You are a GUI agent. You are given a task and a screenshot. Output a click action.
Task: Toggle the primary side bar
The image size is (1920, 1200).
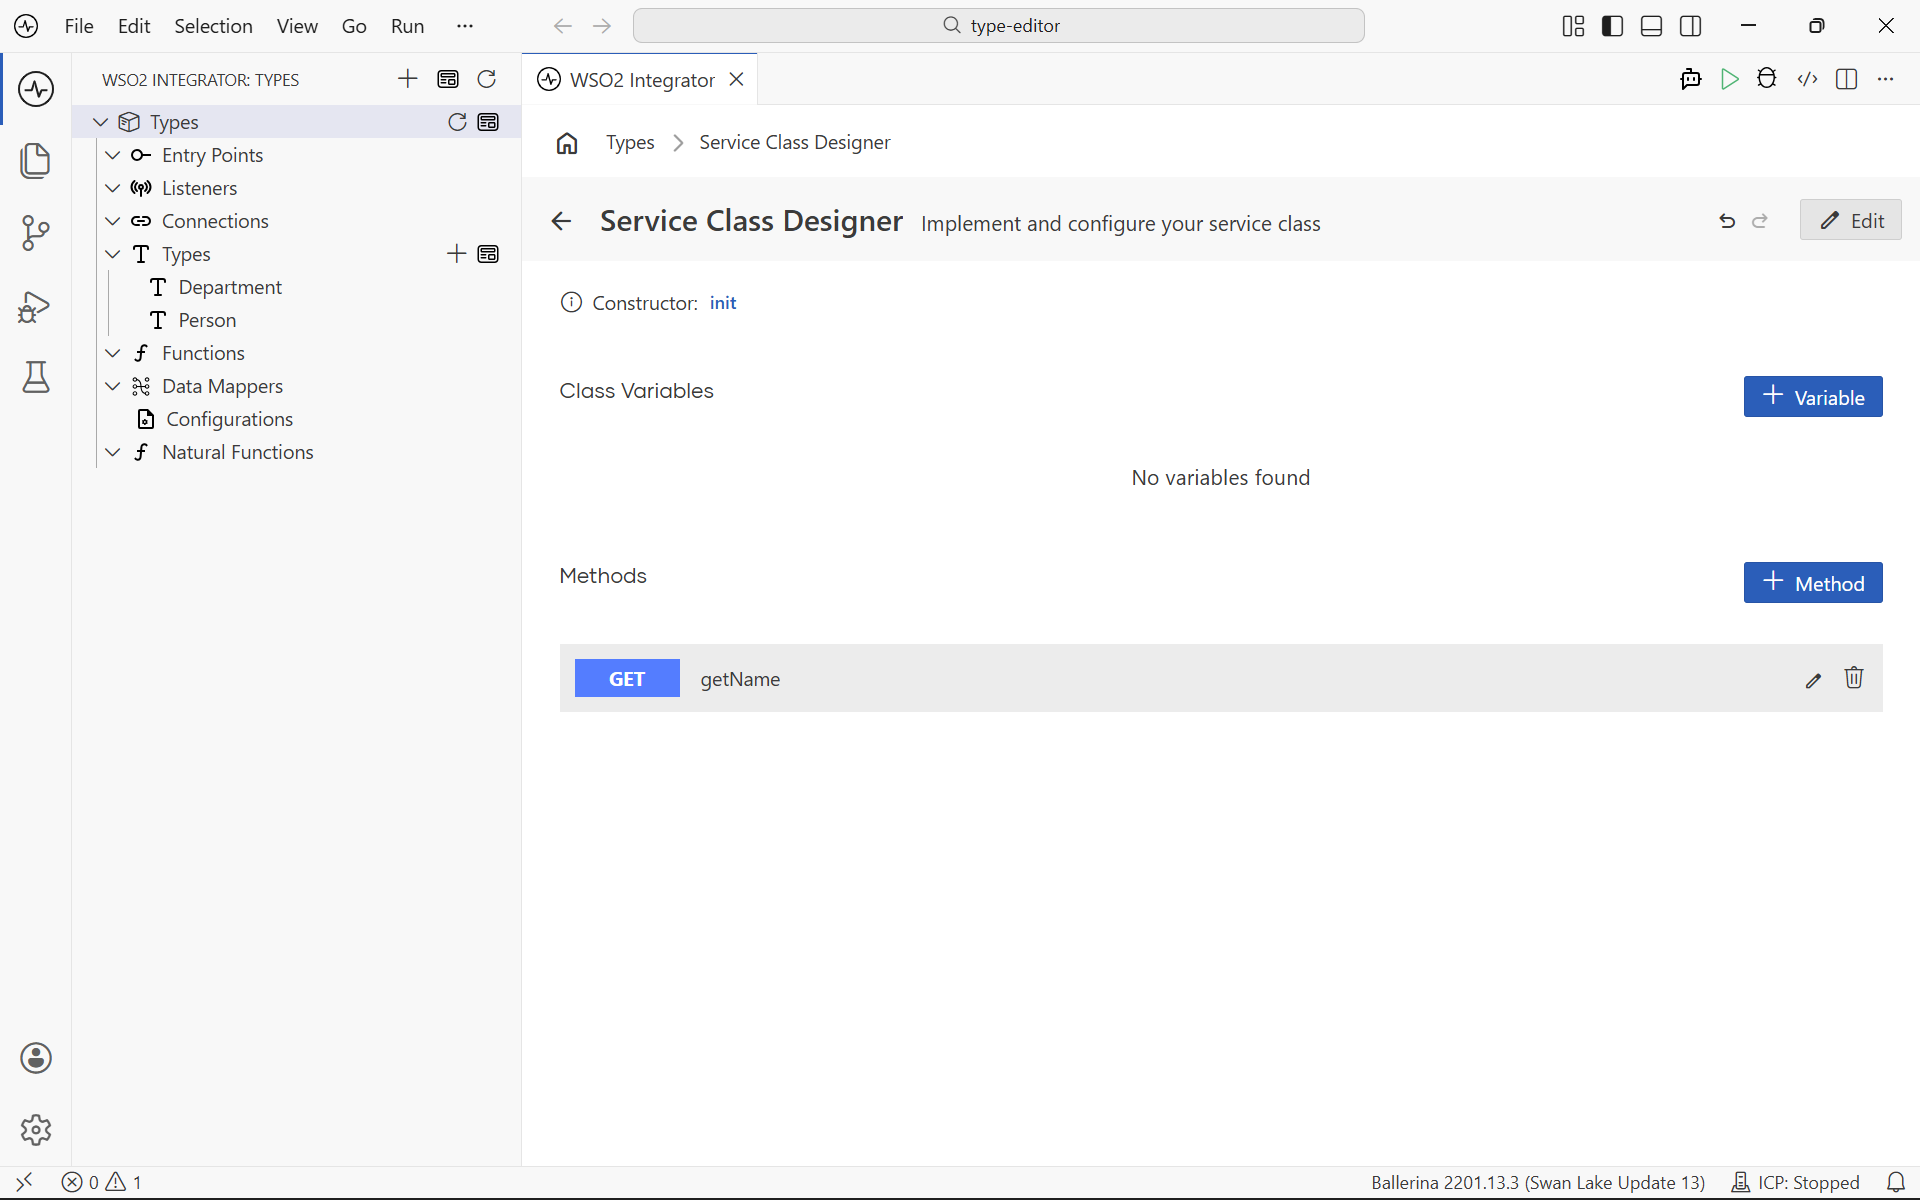tap(1612, 26)
